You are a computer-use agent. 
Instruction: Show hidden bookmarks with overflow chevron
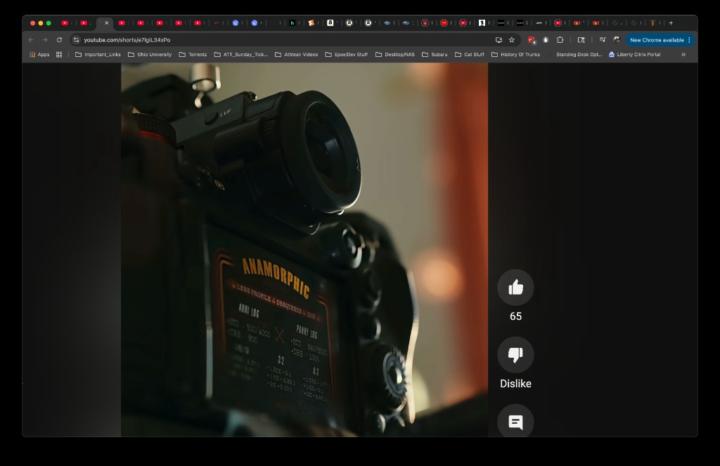pyautogui.click(x=683, y=54)
